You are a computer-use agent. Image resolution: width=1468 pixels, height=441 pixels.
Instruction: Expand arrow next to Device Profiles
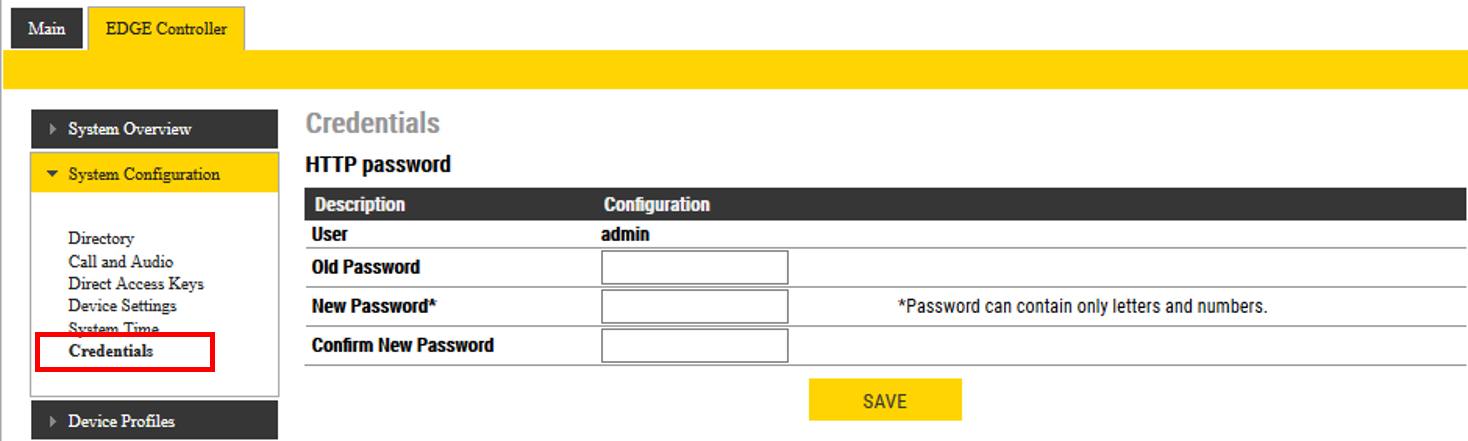point(53,421)
